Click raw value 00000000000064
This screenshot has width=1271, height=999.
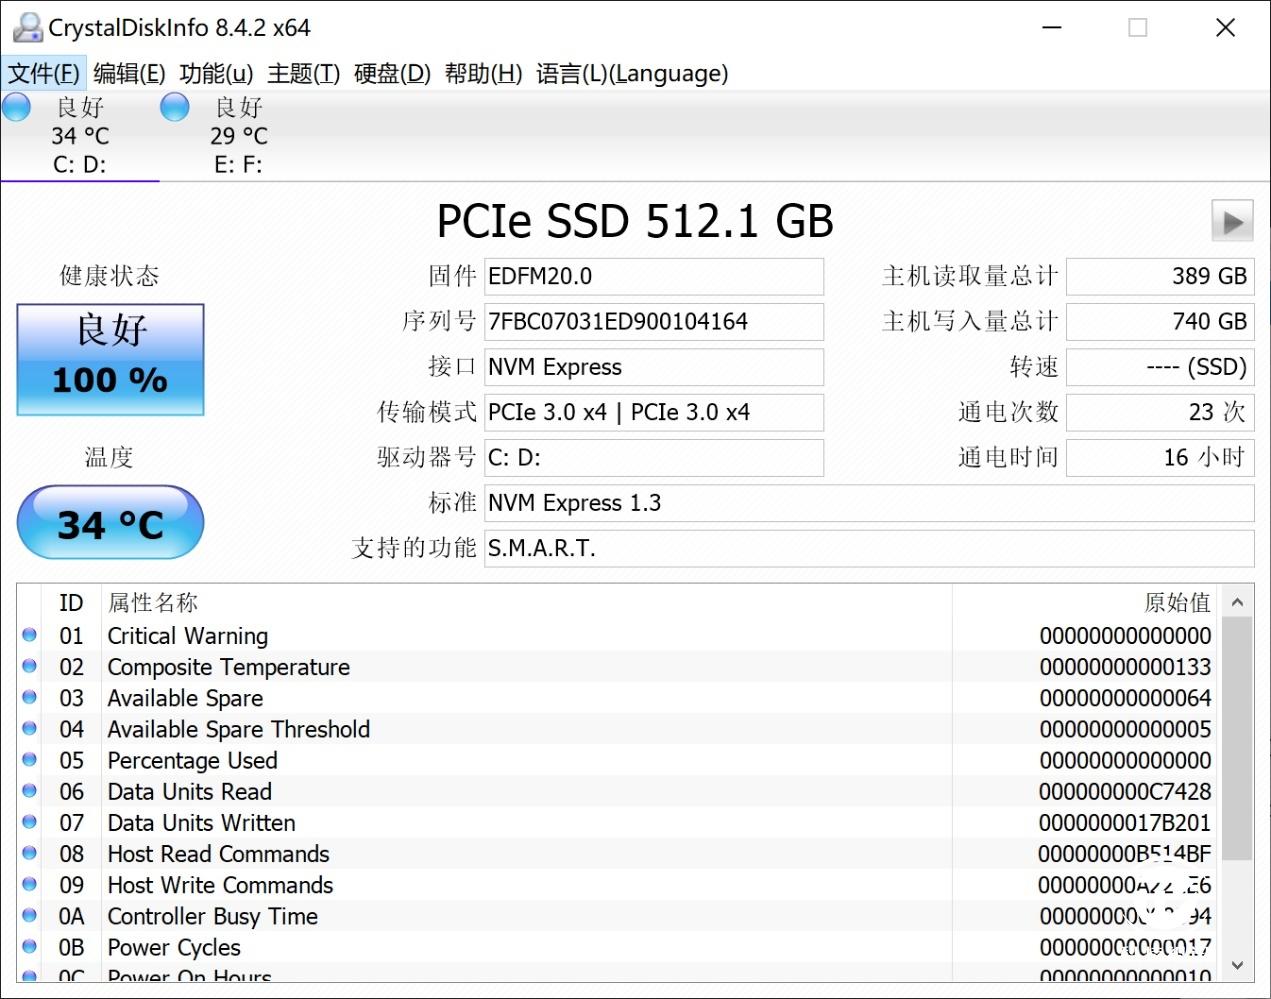click(1125, 698)
